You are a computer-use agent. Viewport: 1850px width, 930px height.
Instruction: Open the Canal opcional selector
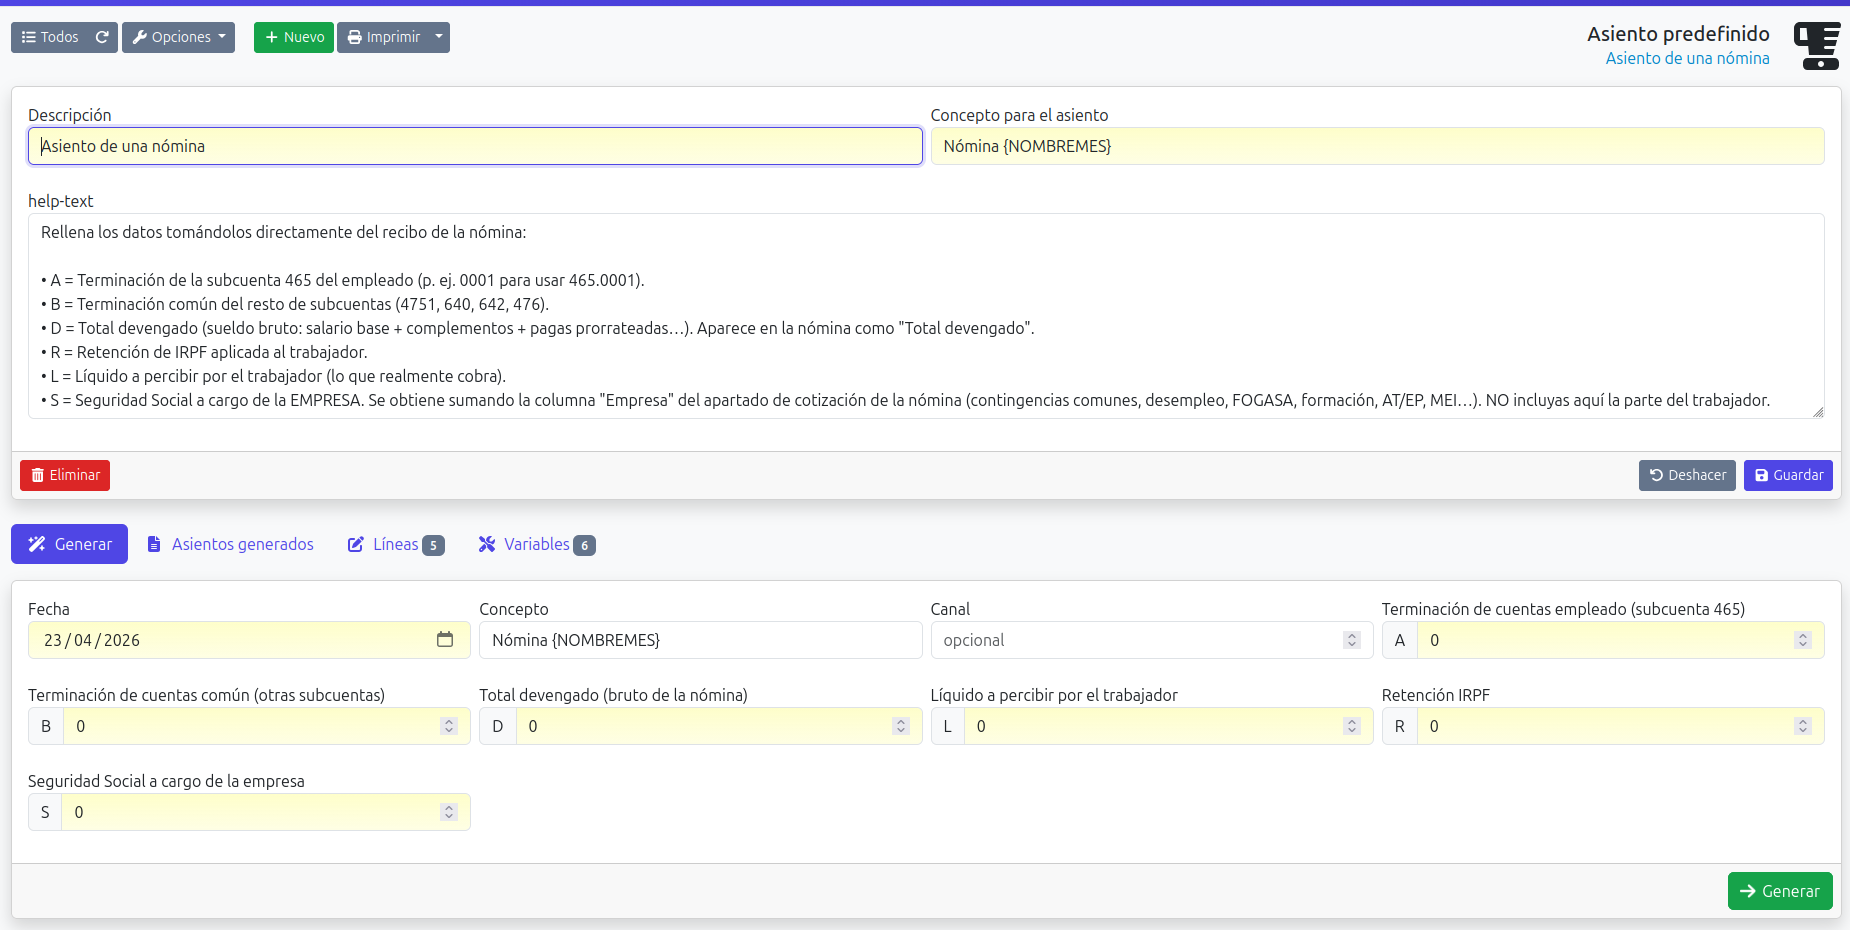click(1150, 640)
